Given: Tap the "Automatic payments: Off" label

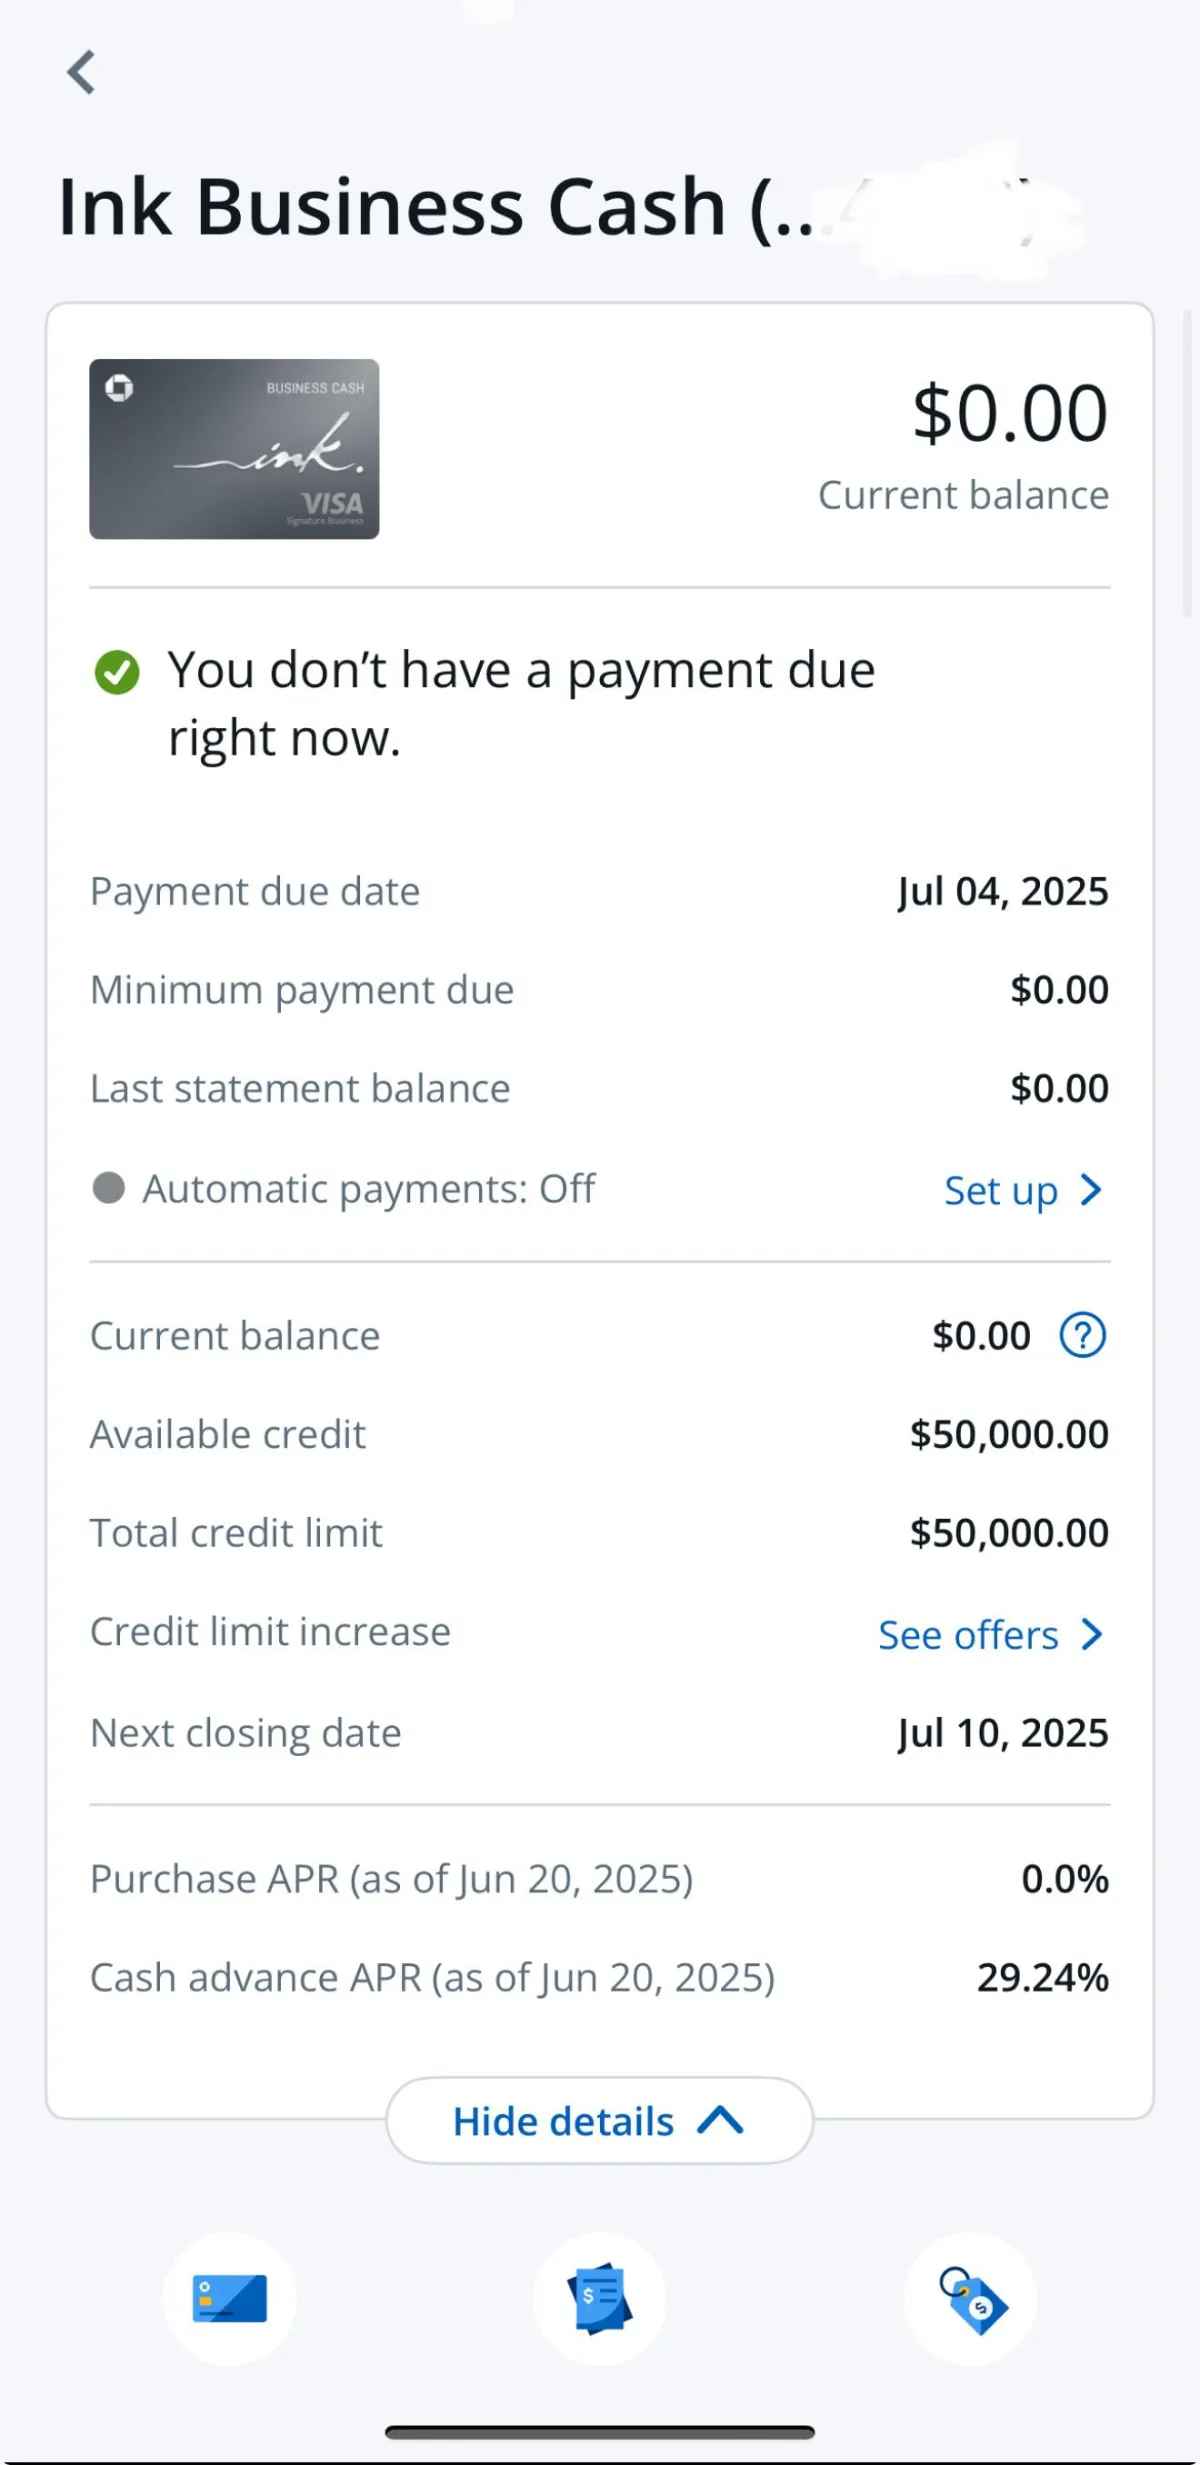Looking at the screenshot, I should (x=368, y=1189).
